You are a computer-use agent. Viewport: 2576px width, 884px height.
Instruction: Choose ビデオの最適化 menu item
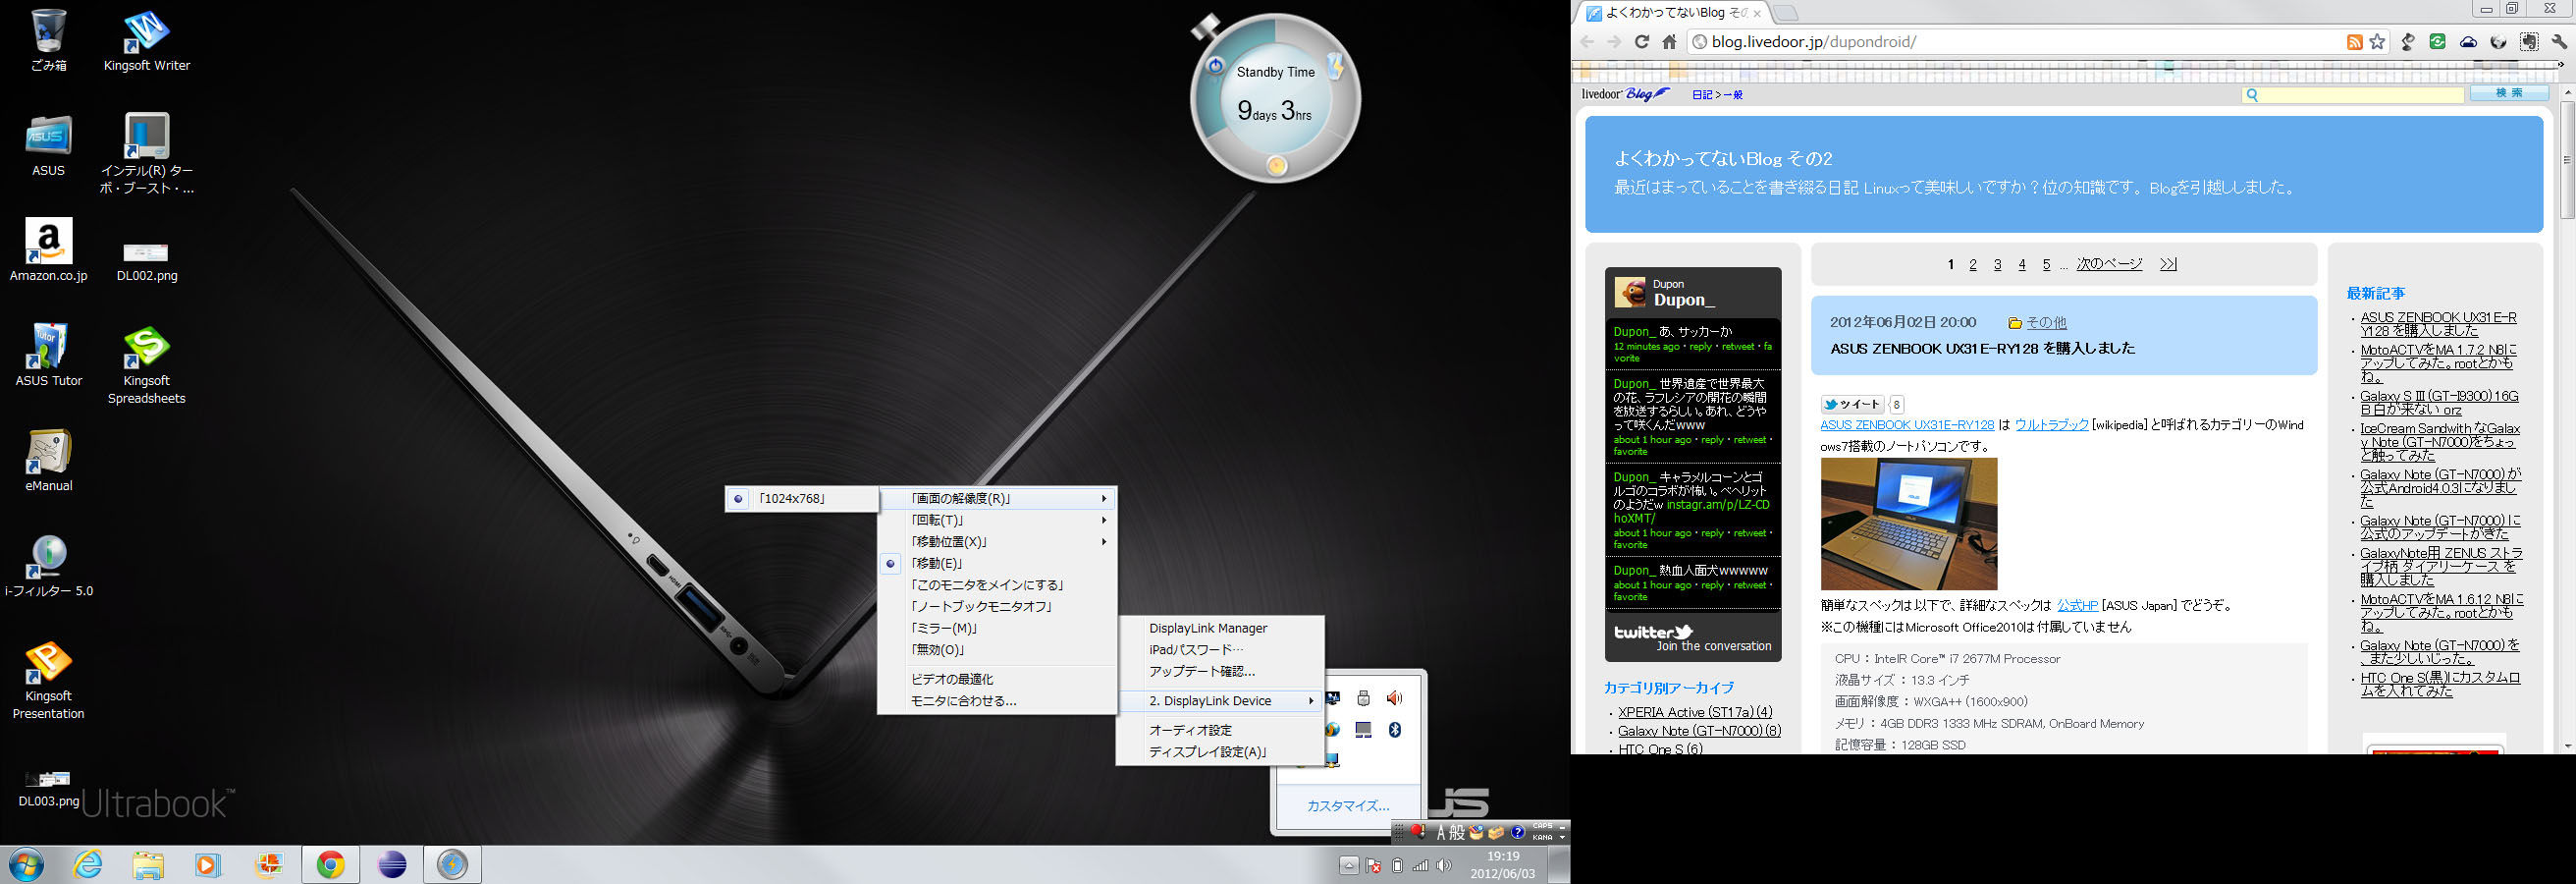pos(997,679)
